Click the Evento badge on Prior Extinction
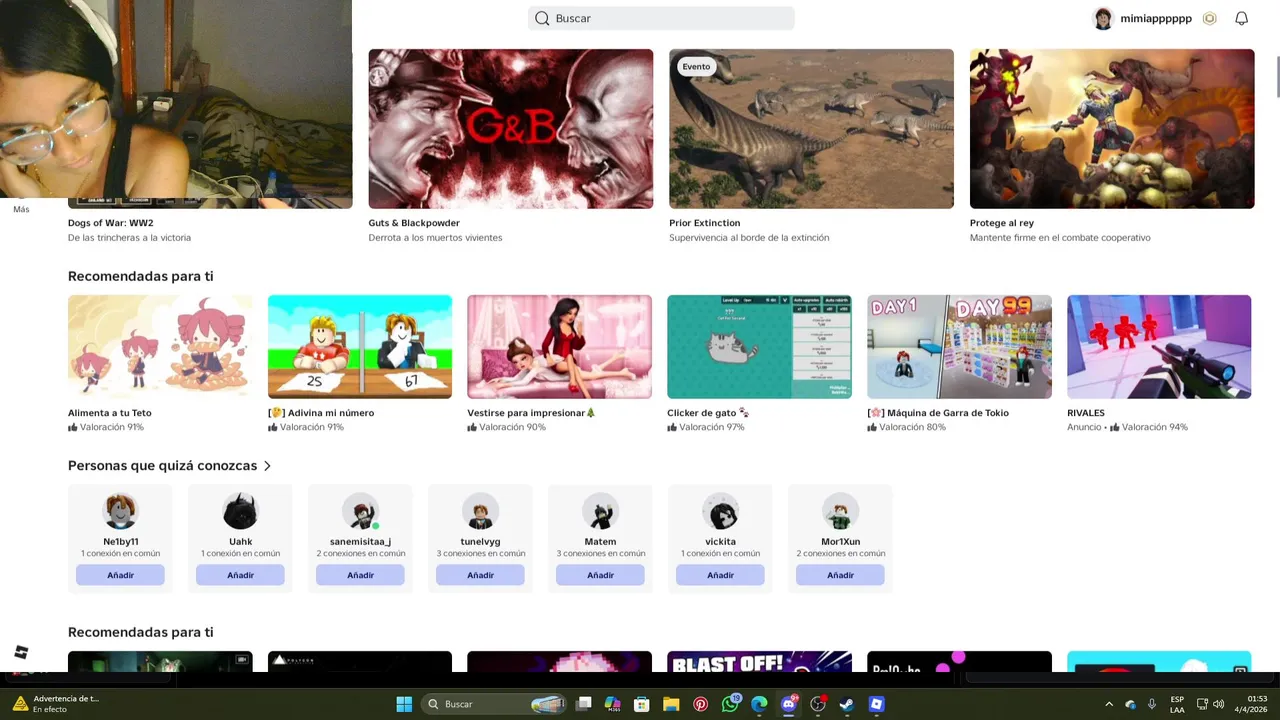The height and width of the screenshot is (720, 1280). pos(696,67)
